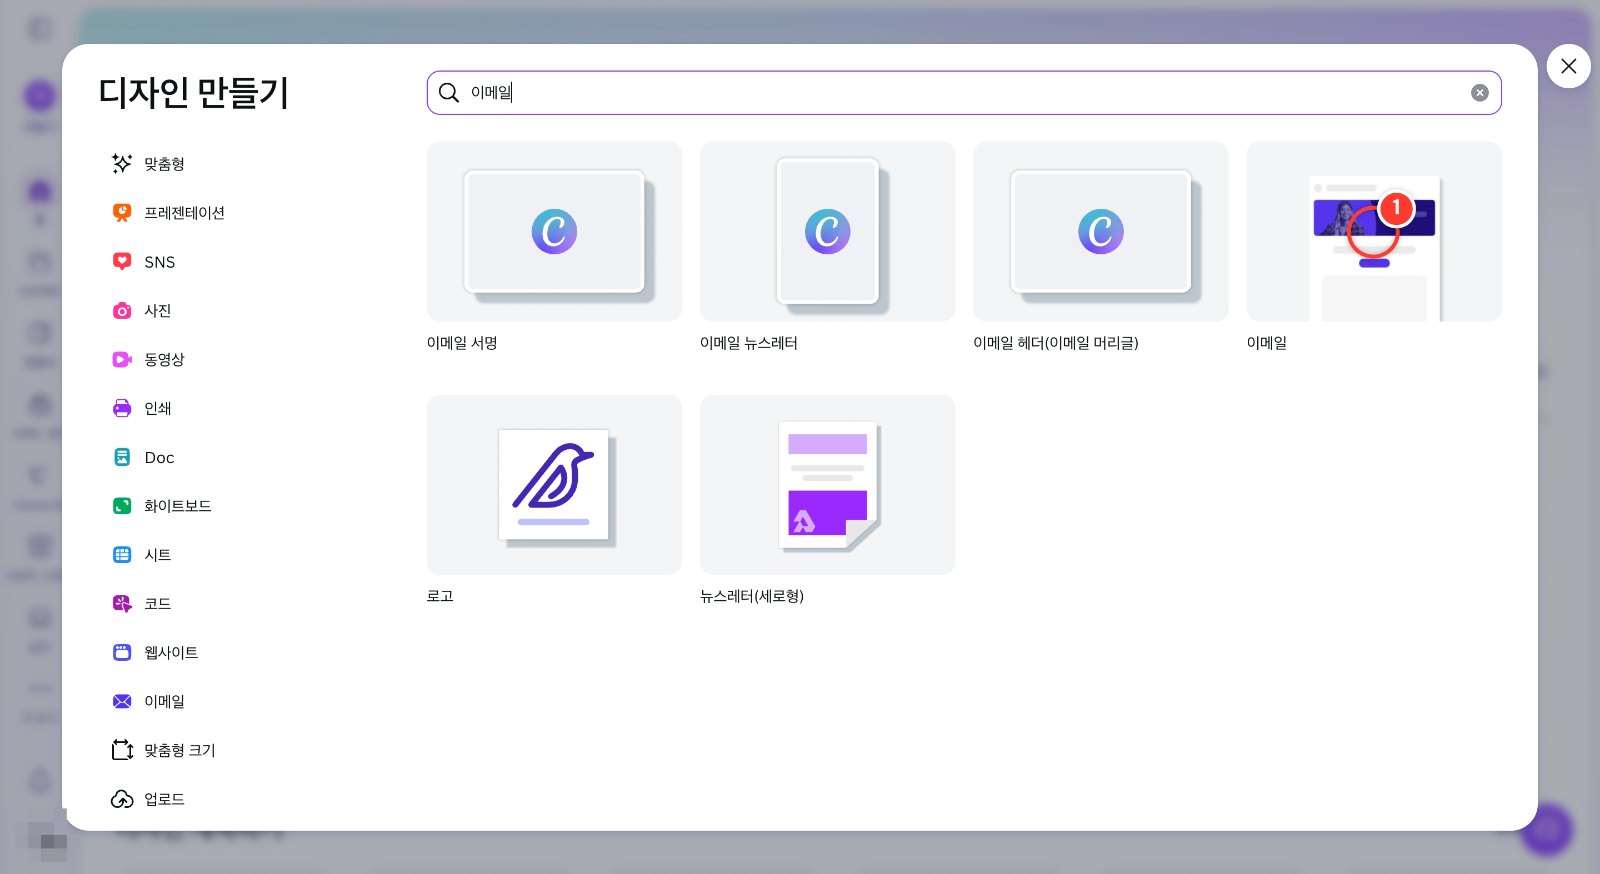This screenshot has height=874, width=1600.
Task: Click the 이메일 헤더(이메일 머리글) label
Action: coord(1056,343)
